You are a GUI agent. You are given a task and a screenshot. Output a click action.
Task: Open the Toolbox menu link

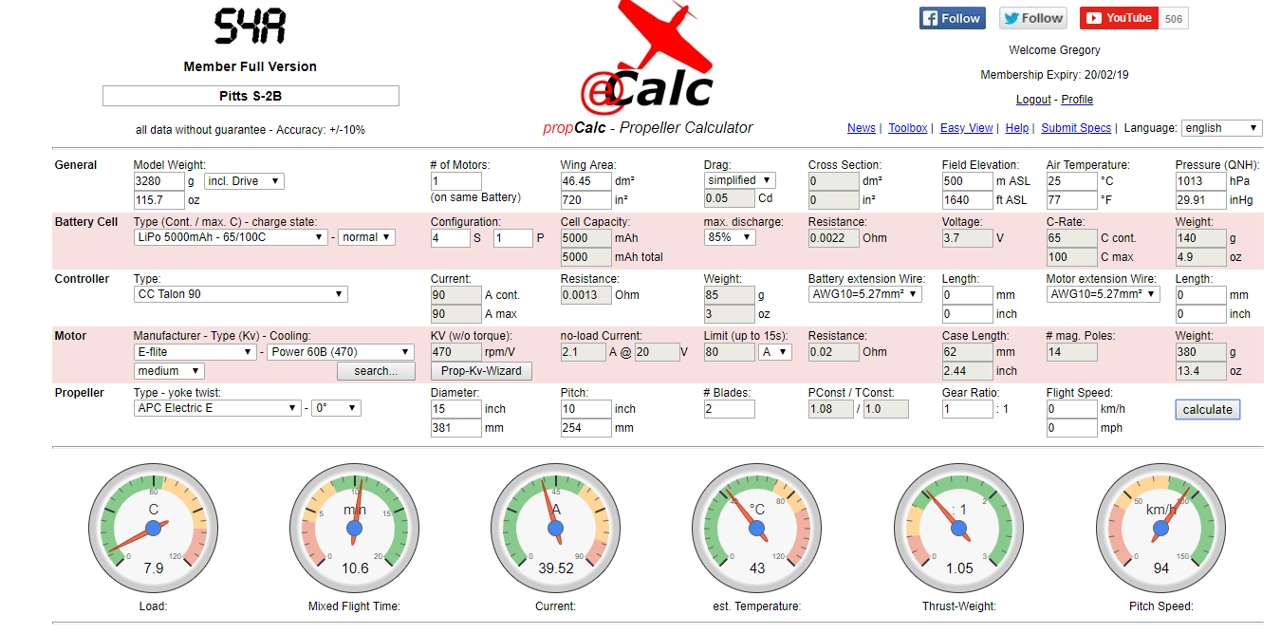point(908,128)
